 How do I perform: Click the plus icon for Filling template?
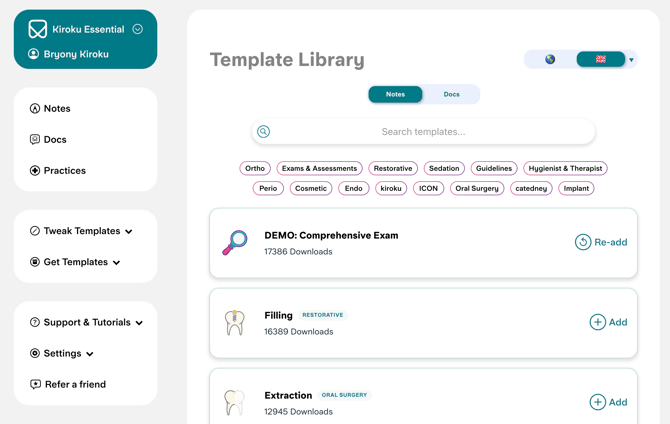pyautogui.click(x=597, y=322)
